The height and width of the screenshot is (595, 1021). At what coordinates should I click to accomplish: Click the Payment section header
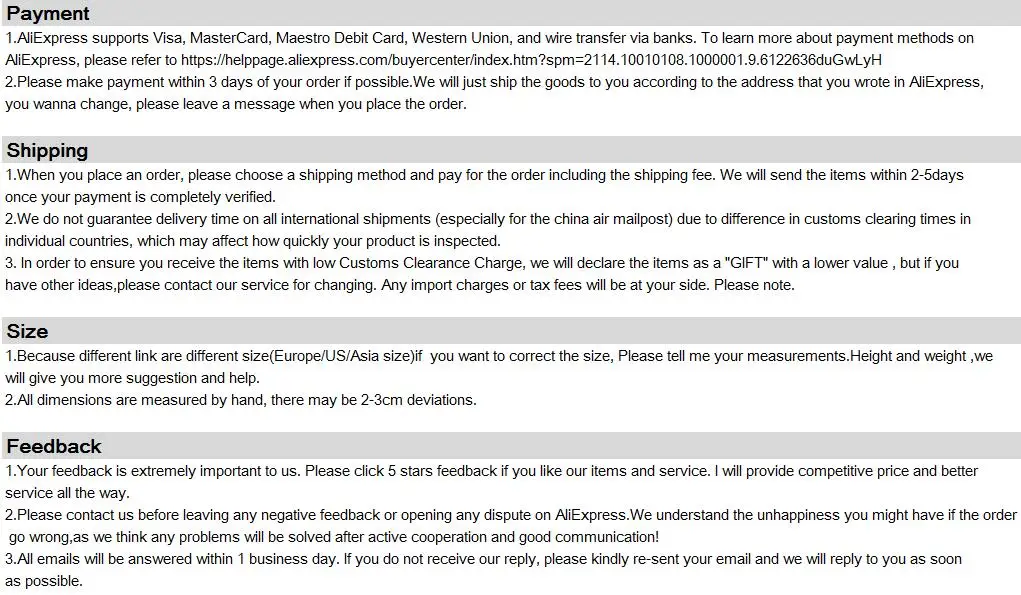tap(48, 13)
